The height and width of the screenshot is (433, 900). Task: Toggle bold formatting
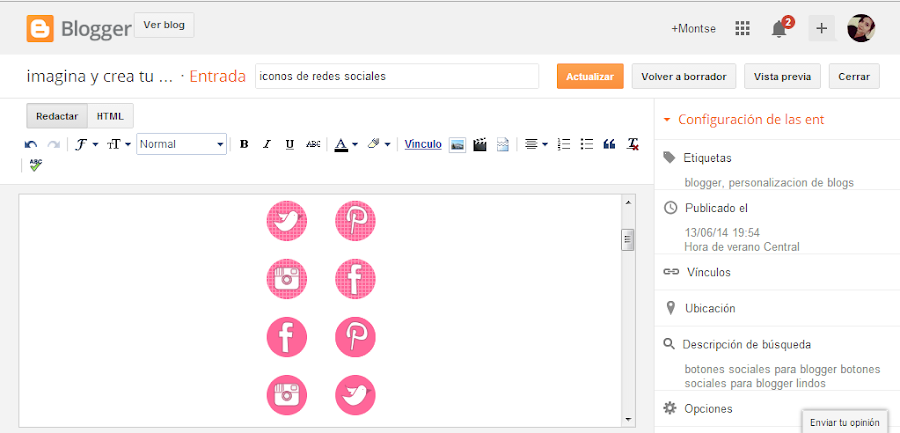pos(244,144)
